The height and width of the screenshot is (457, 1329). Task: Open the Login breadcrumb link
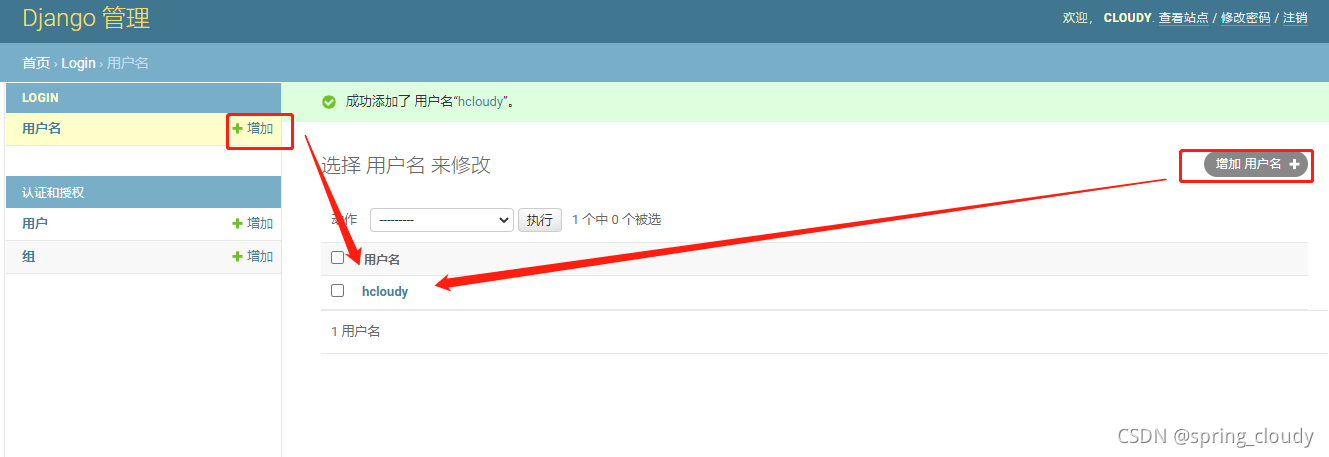coord(79,63)
